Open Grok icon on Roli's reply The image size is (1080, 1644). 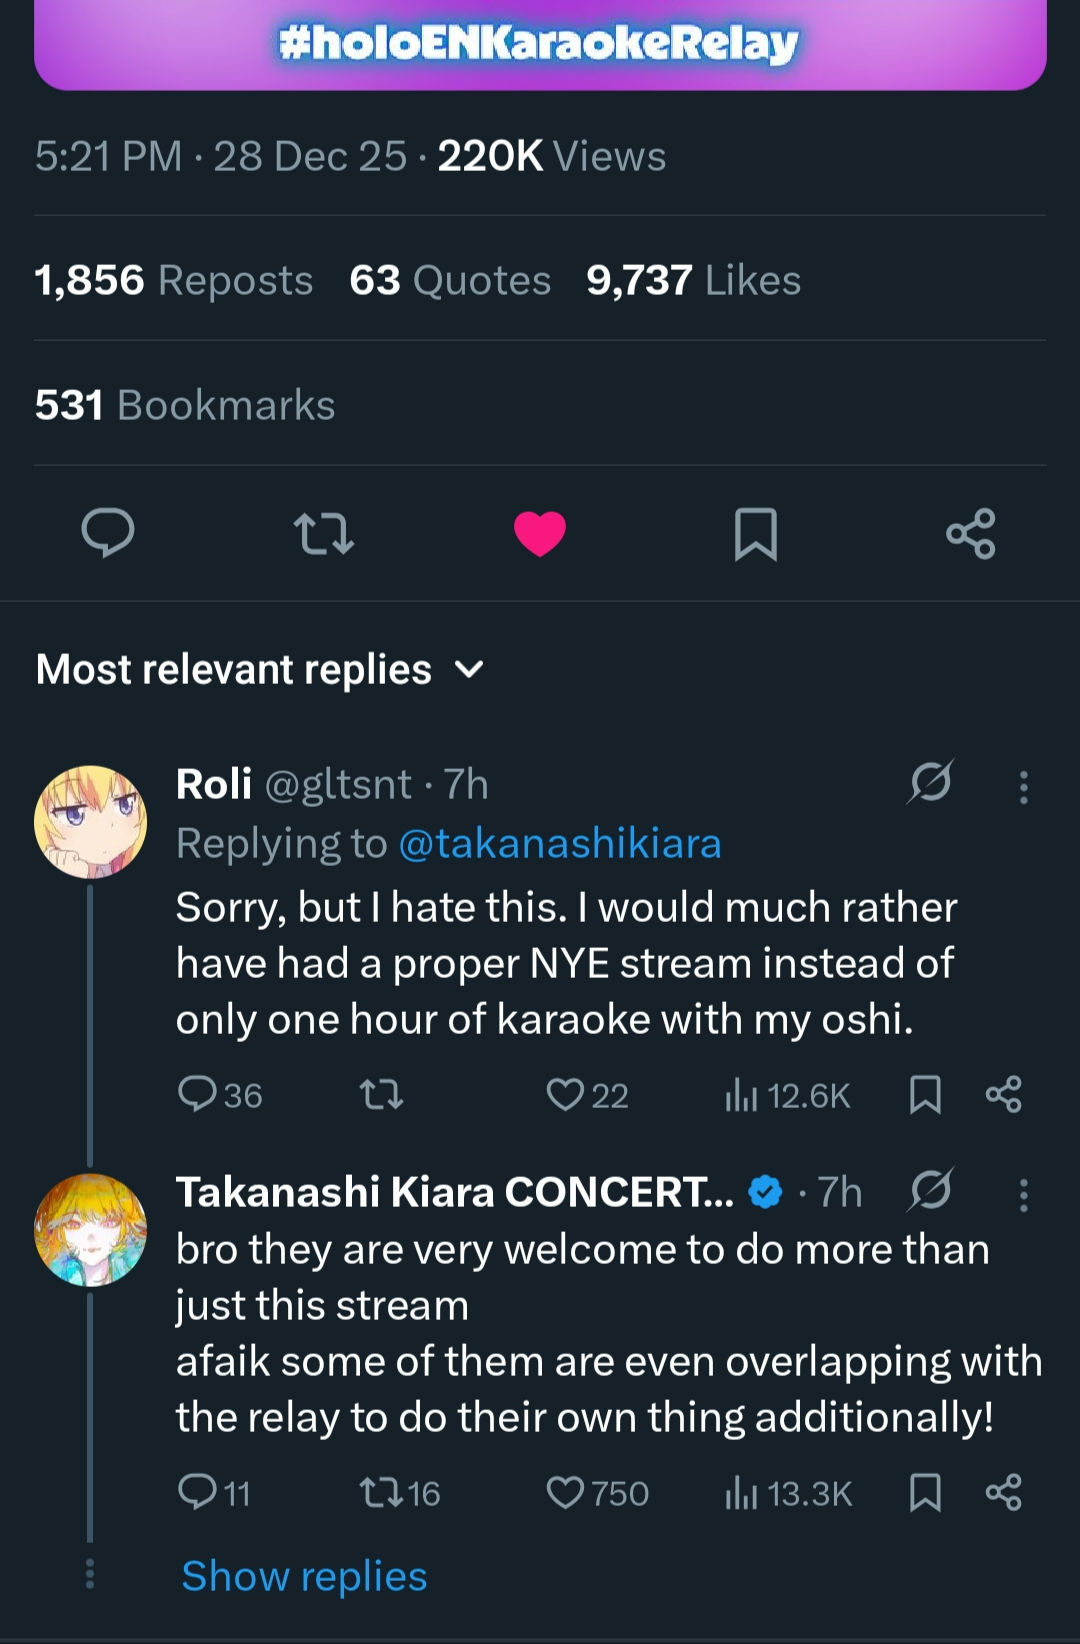click(930, 782)
